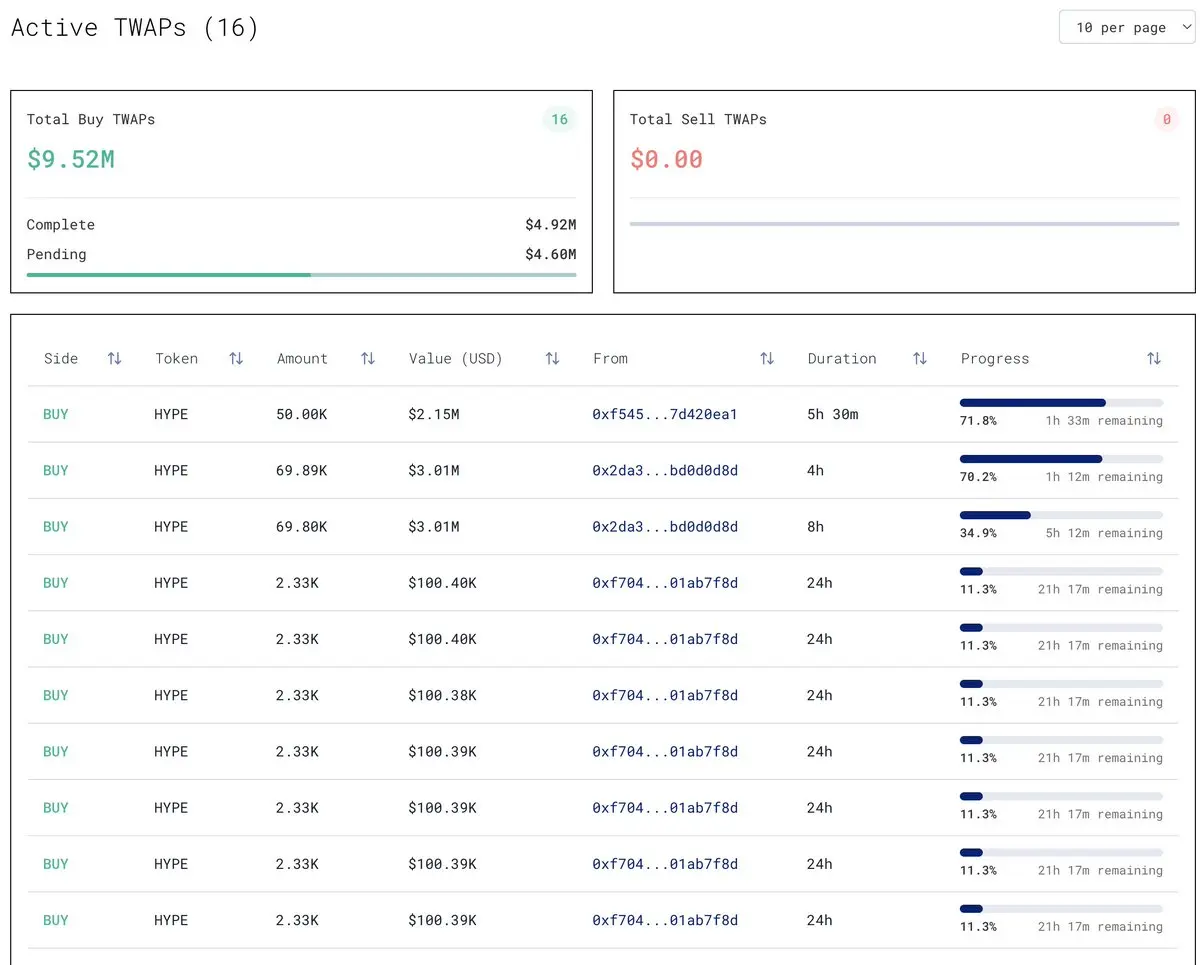
Task: Click the Value (USD) column header
Action: (x=456, y=358)
